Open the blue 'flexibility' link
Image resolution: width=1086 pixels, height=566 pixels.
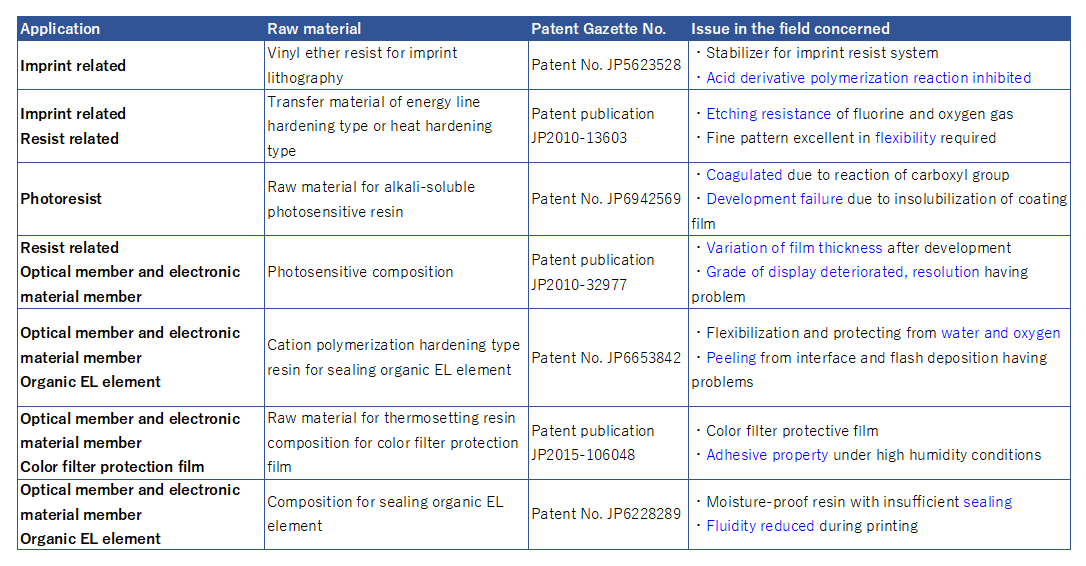905,138
